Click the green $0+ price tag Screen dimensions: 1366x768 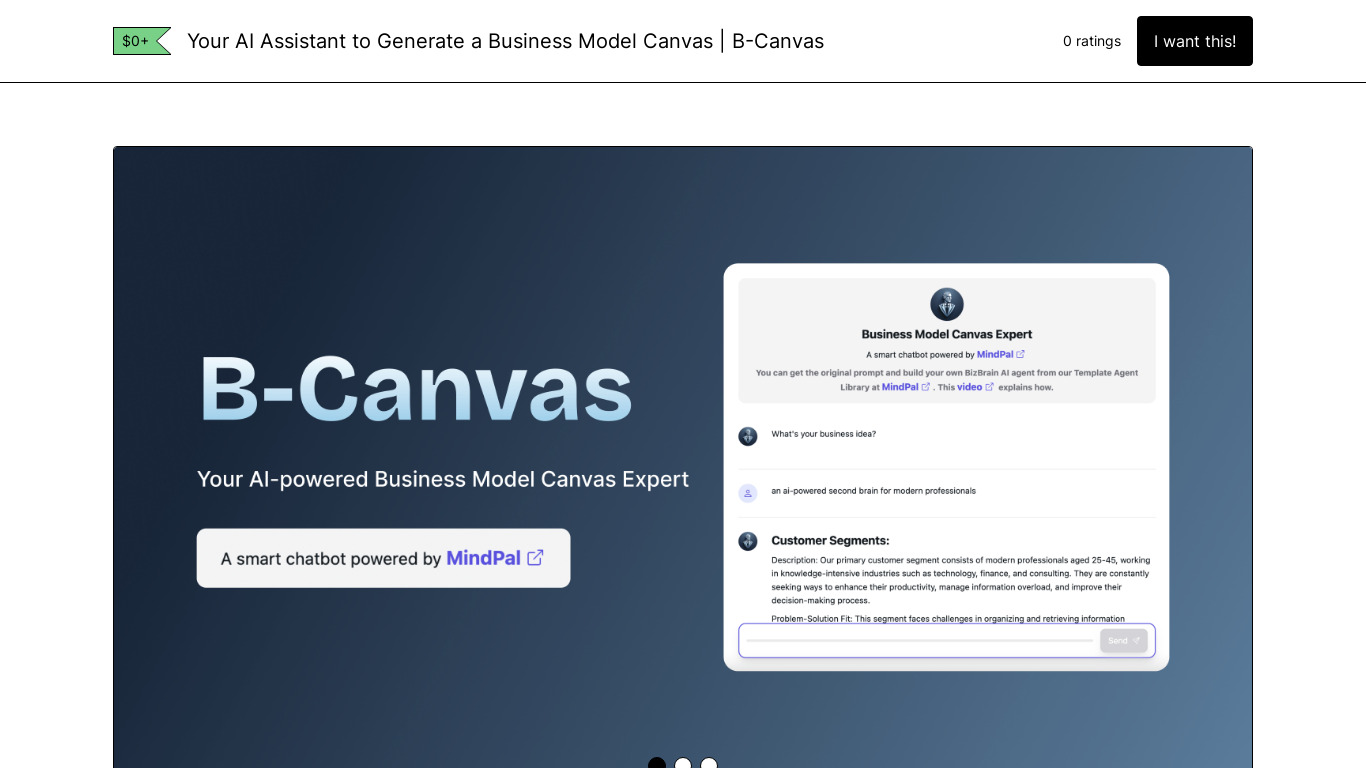pyautogui.click(x=141, y=41)
